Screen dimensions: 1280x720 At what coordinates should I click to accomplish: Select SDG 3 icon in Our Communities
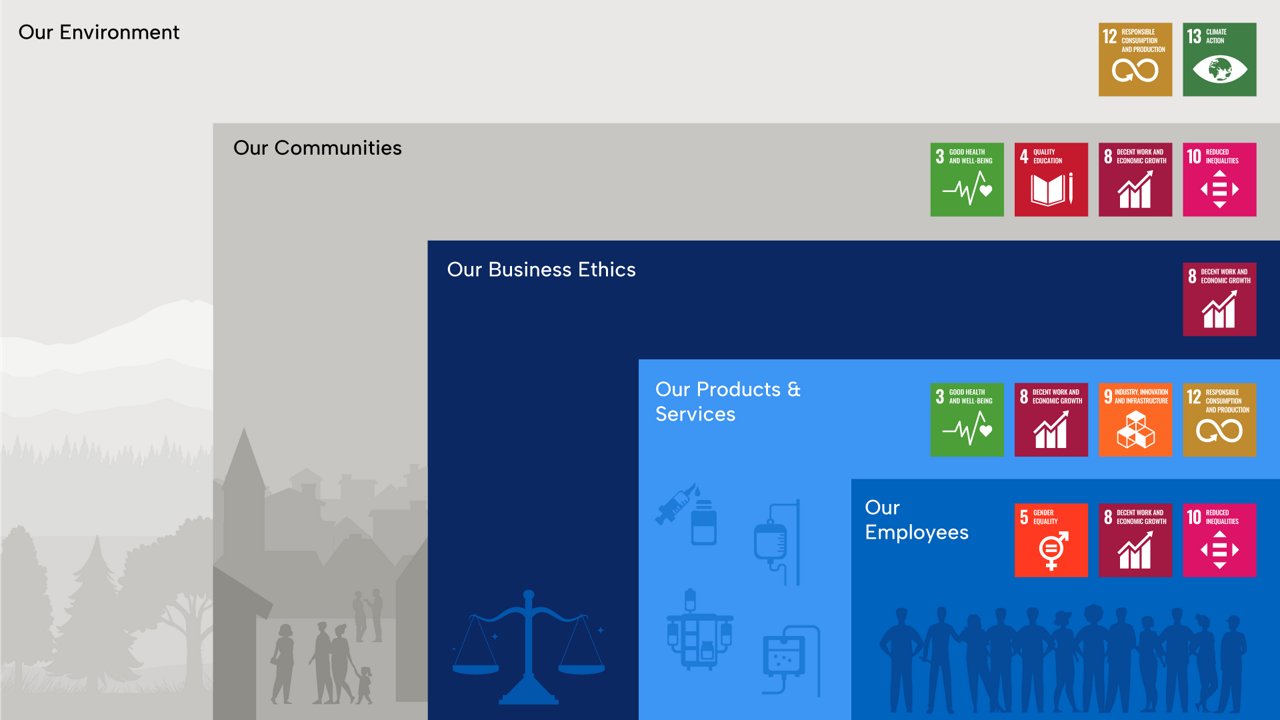967,180
